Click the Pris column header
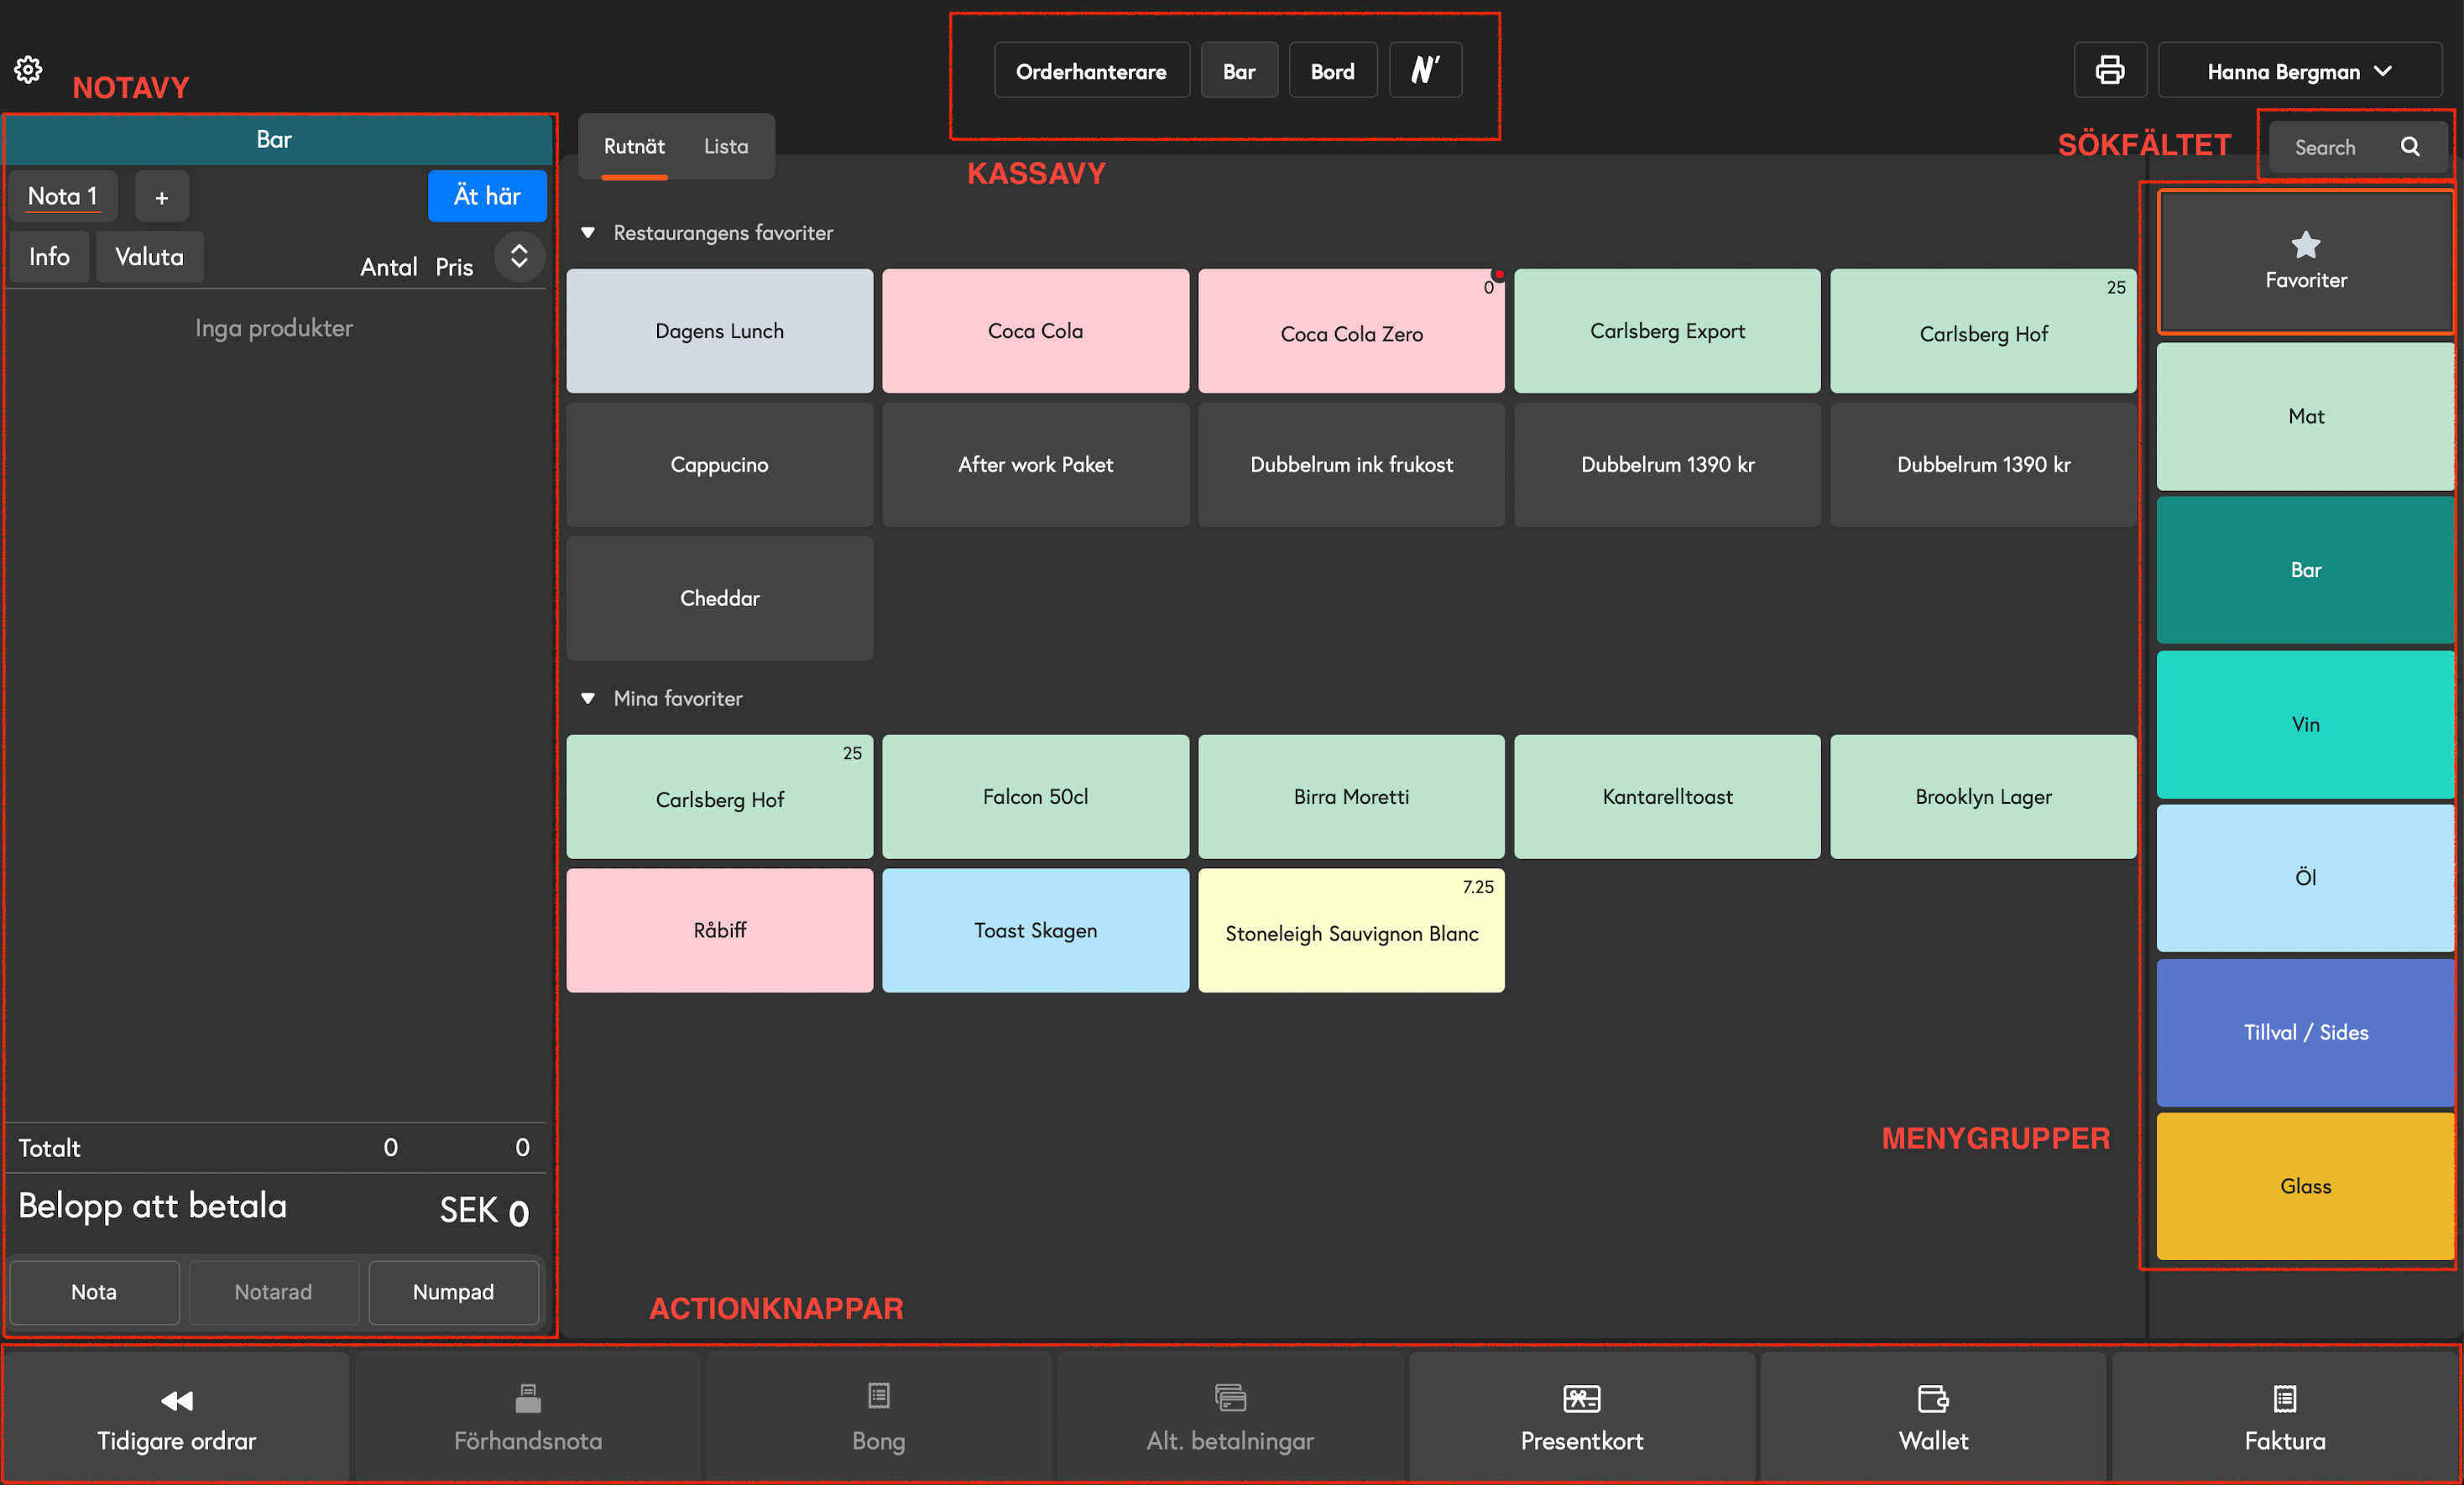 [454, 267]
